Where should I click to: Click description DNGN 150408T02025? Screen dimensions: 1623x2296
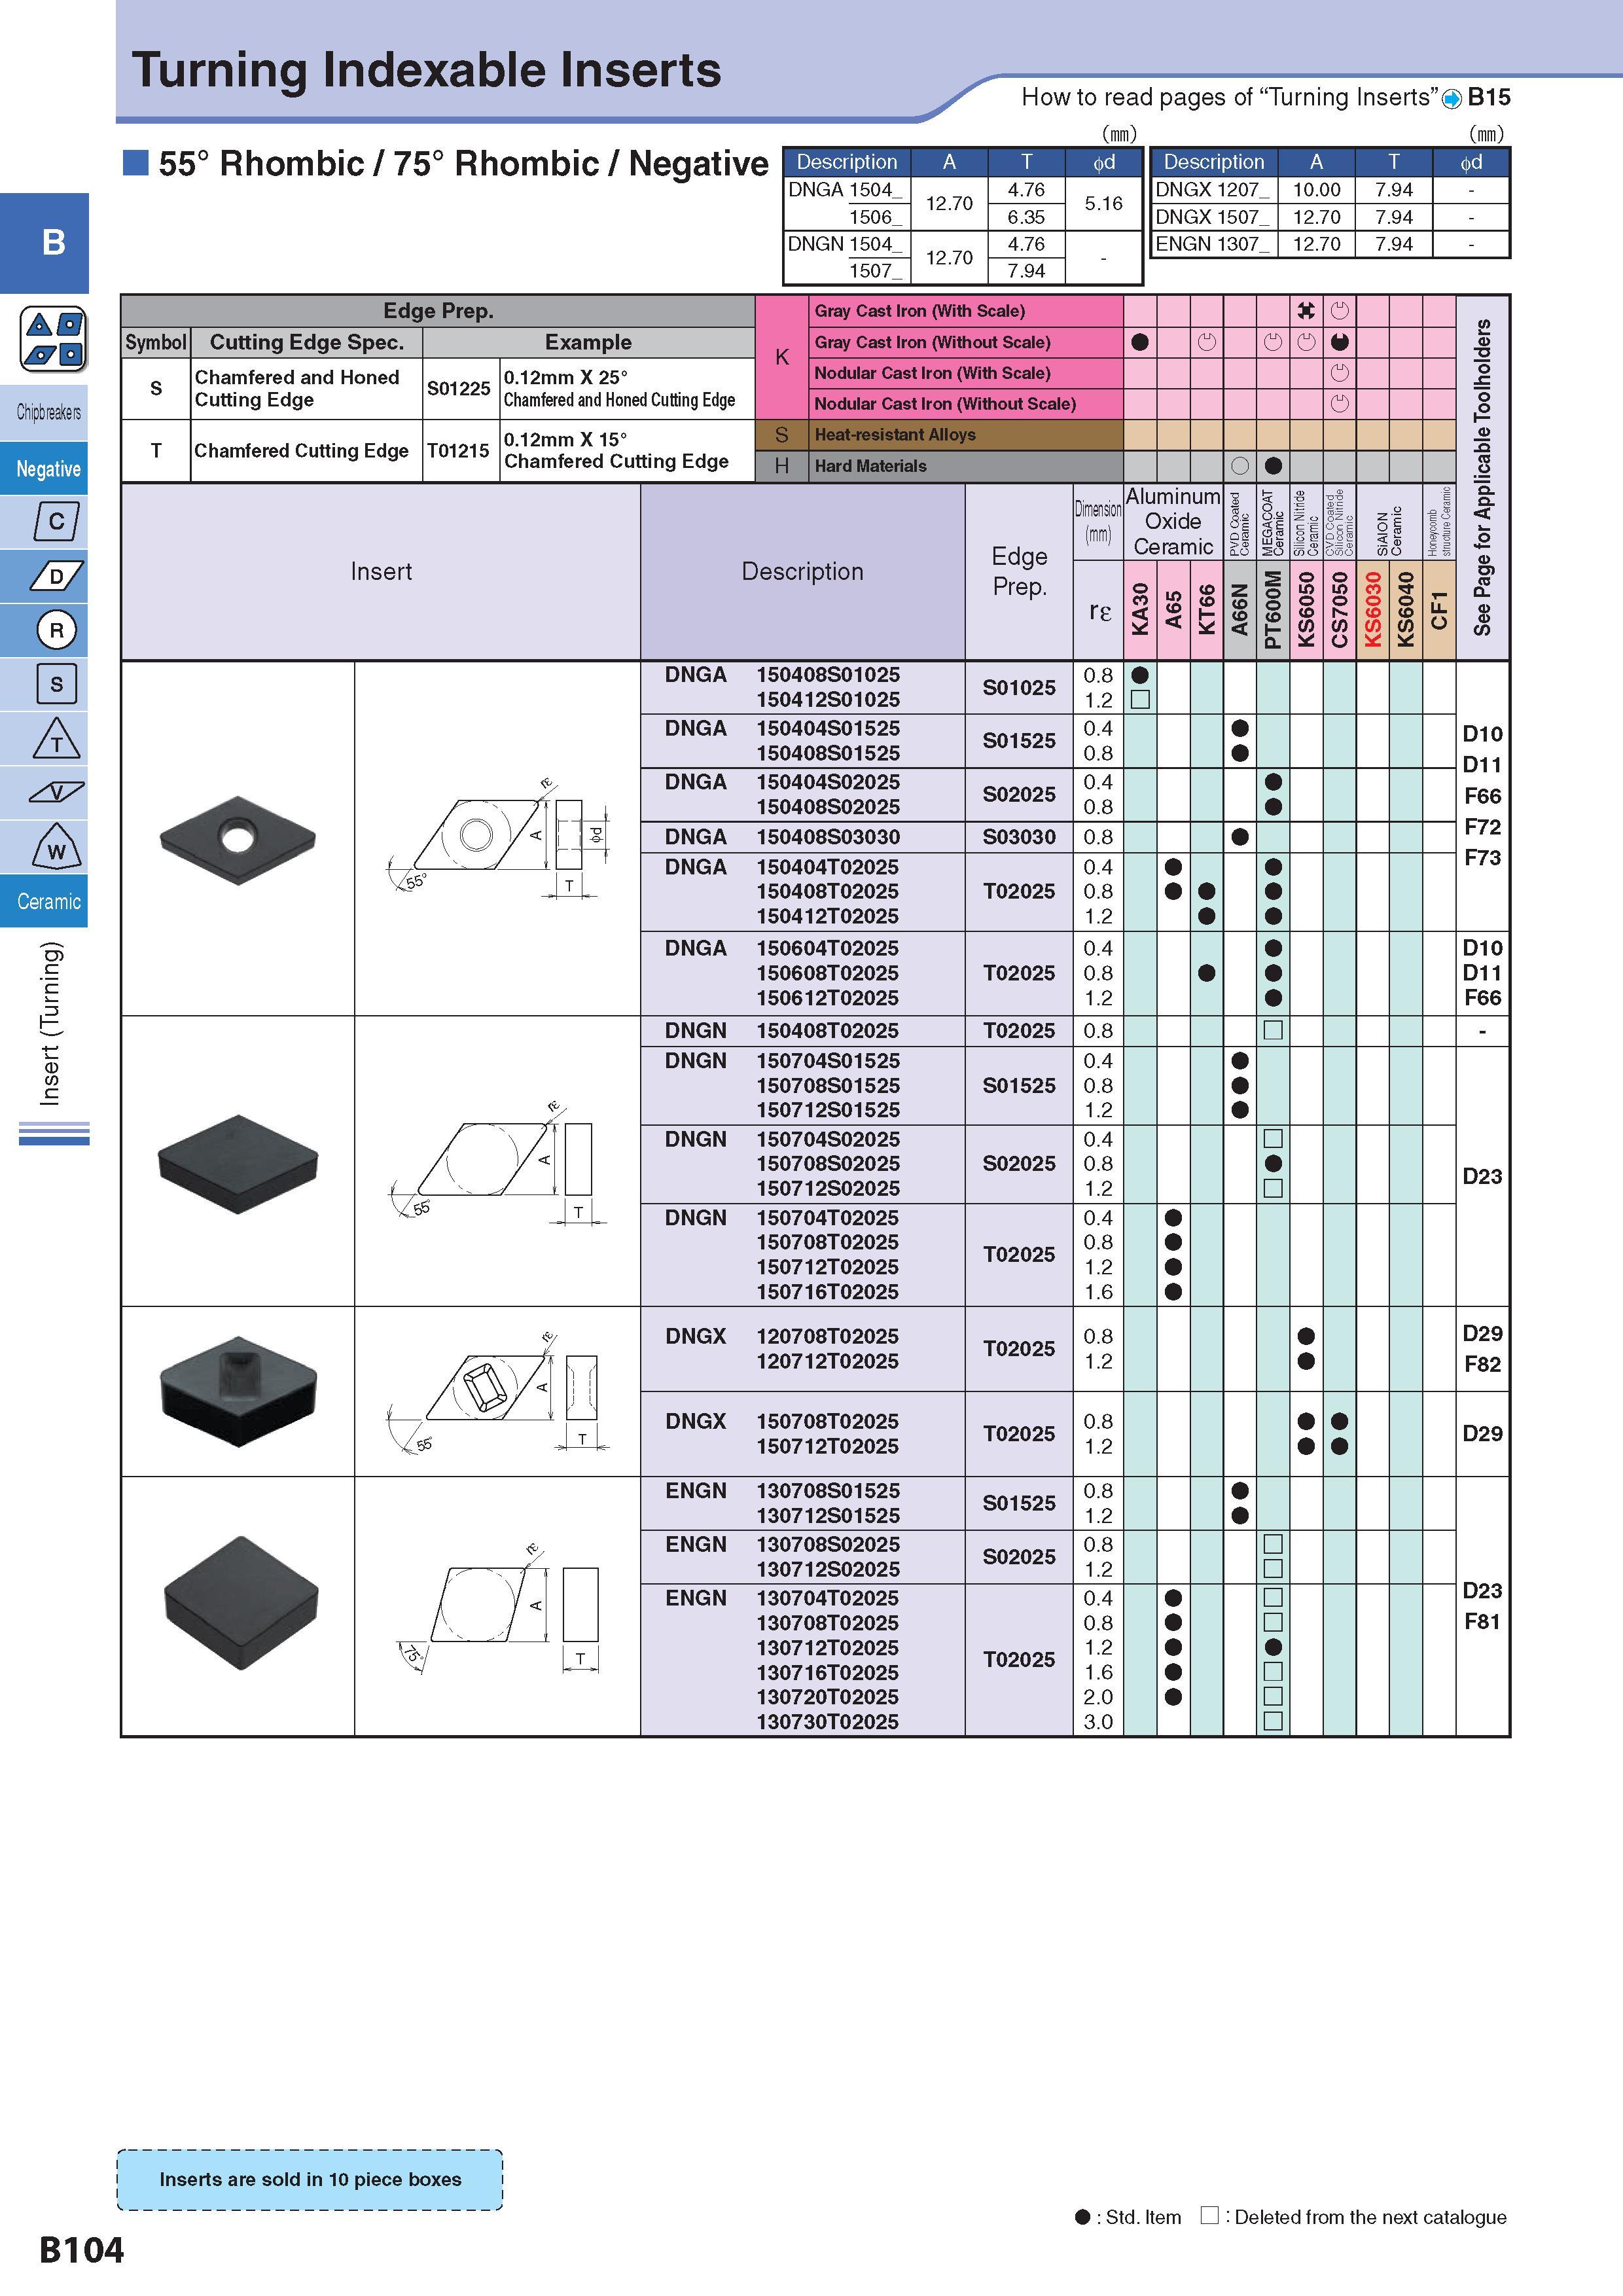[x=782, y=1031]
